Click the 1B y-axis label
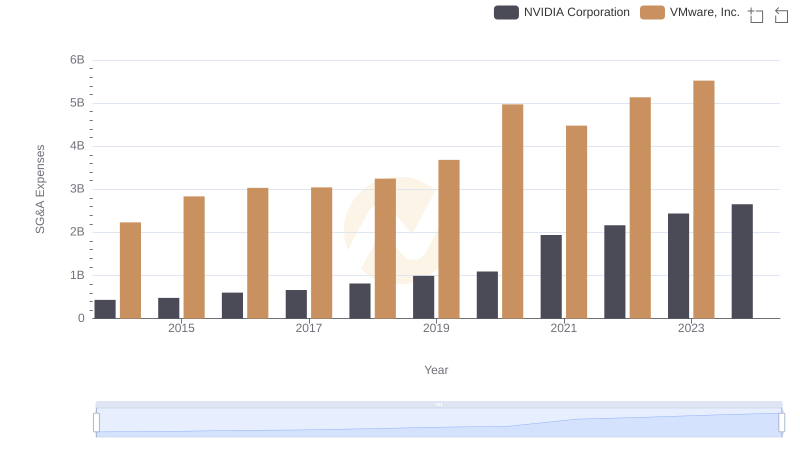800x461 pixels. point(77,275)
